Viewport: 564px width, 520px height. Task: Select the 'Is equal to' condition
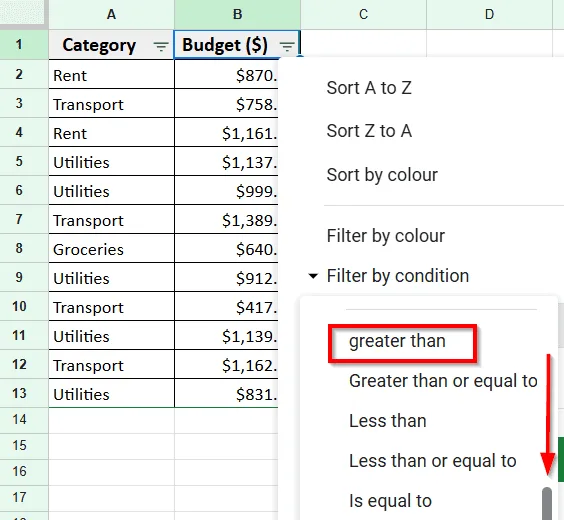(x=390, y=501)
